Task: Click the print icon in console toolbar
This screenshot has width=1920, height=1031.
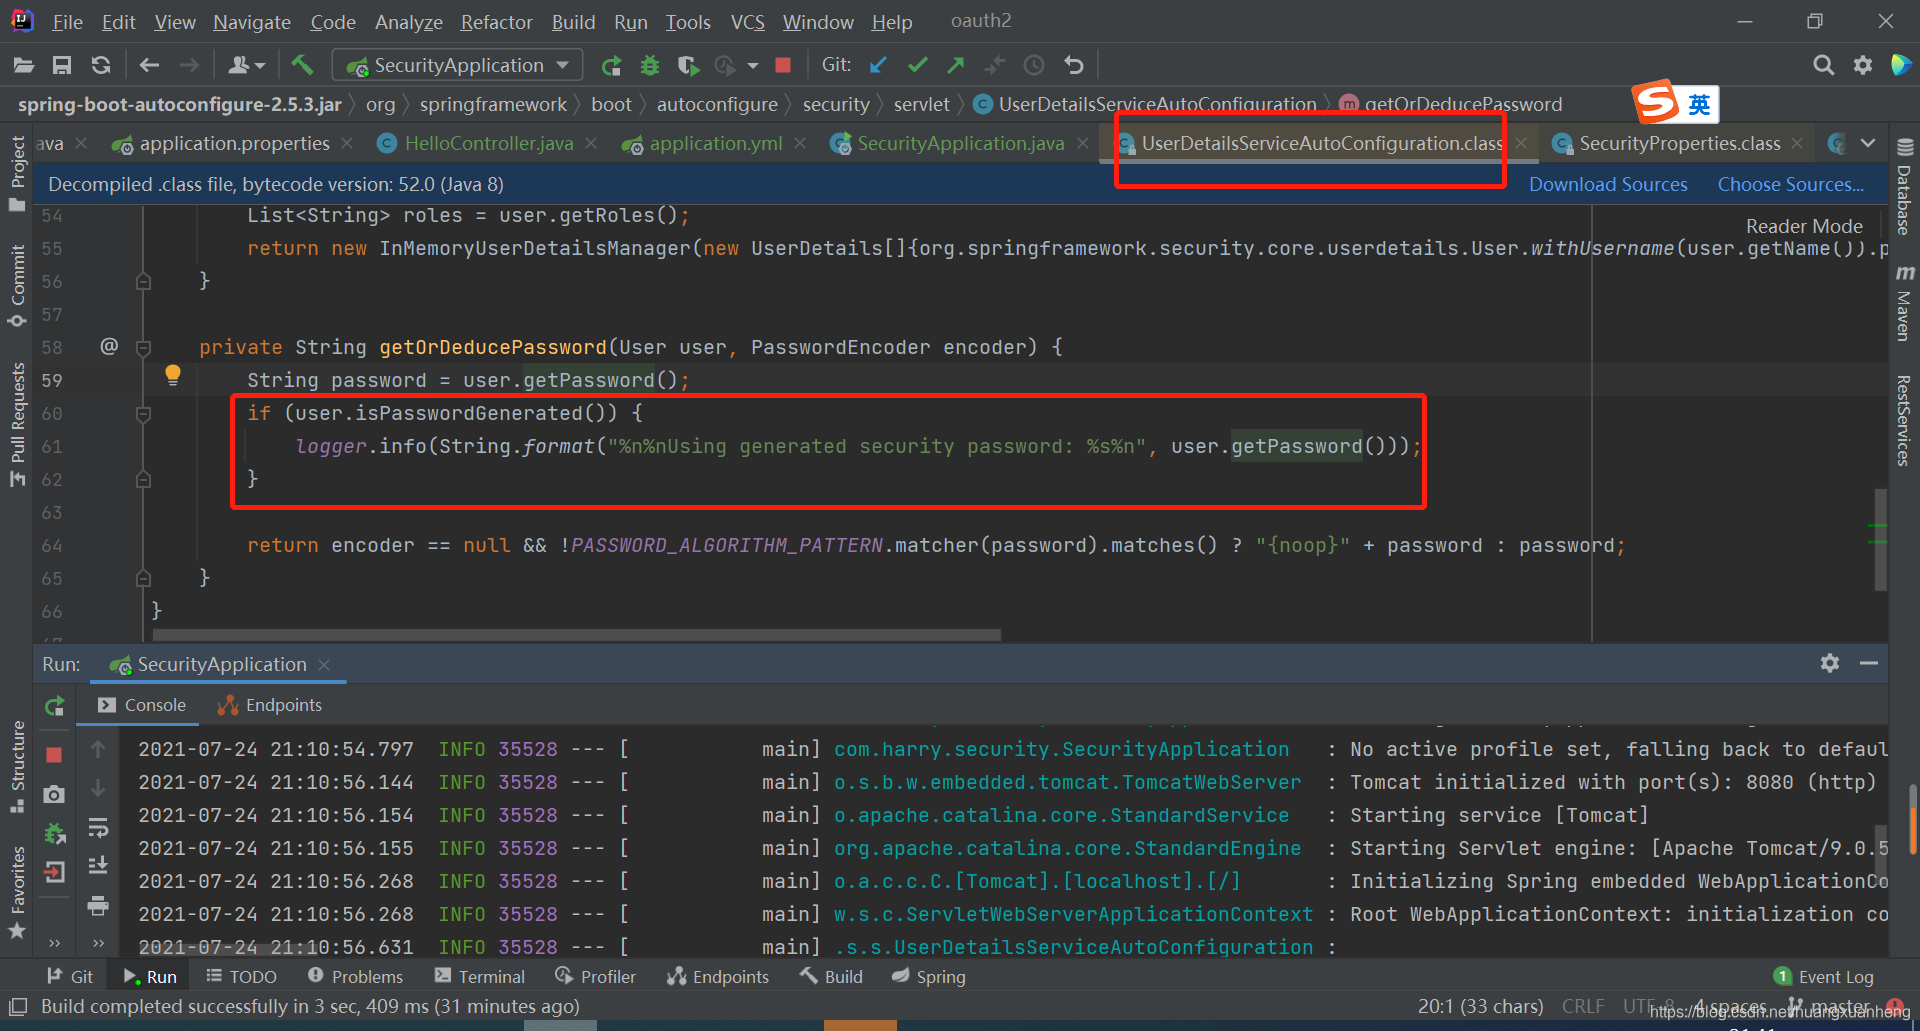Action: (98, 906)
